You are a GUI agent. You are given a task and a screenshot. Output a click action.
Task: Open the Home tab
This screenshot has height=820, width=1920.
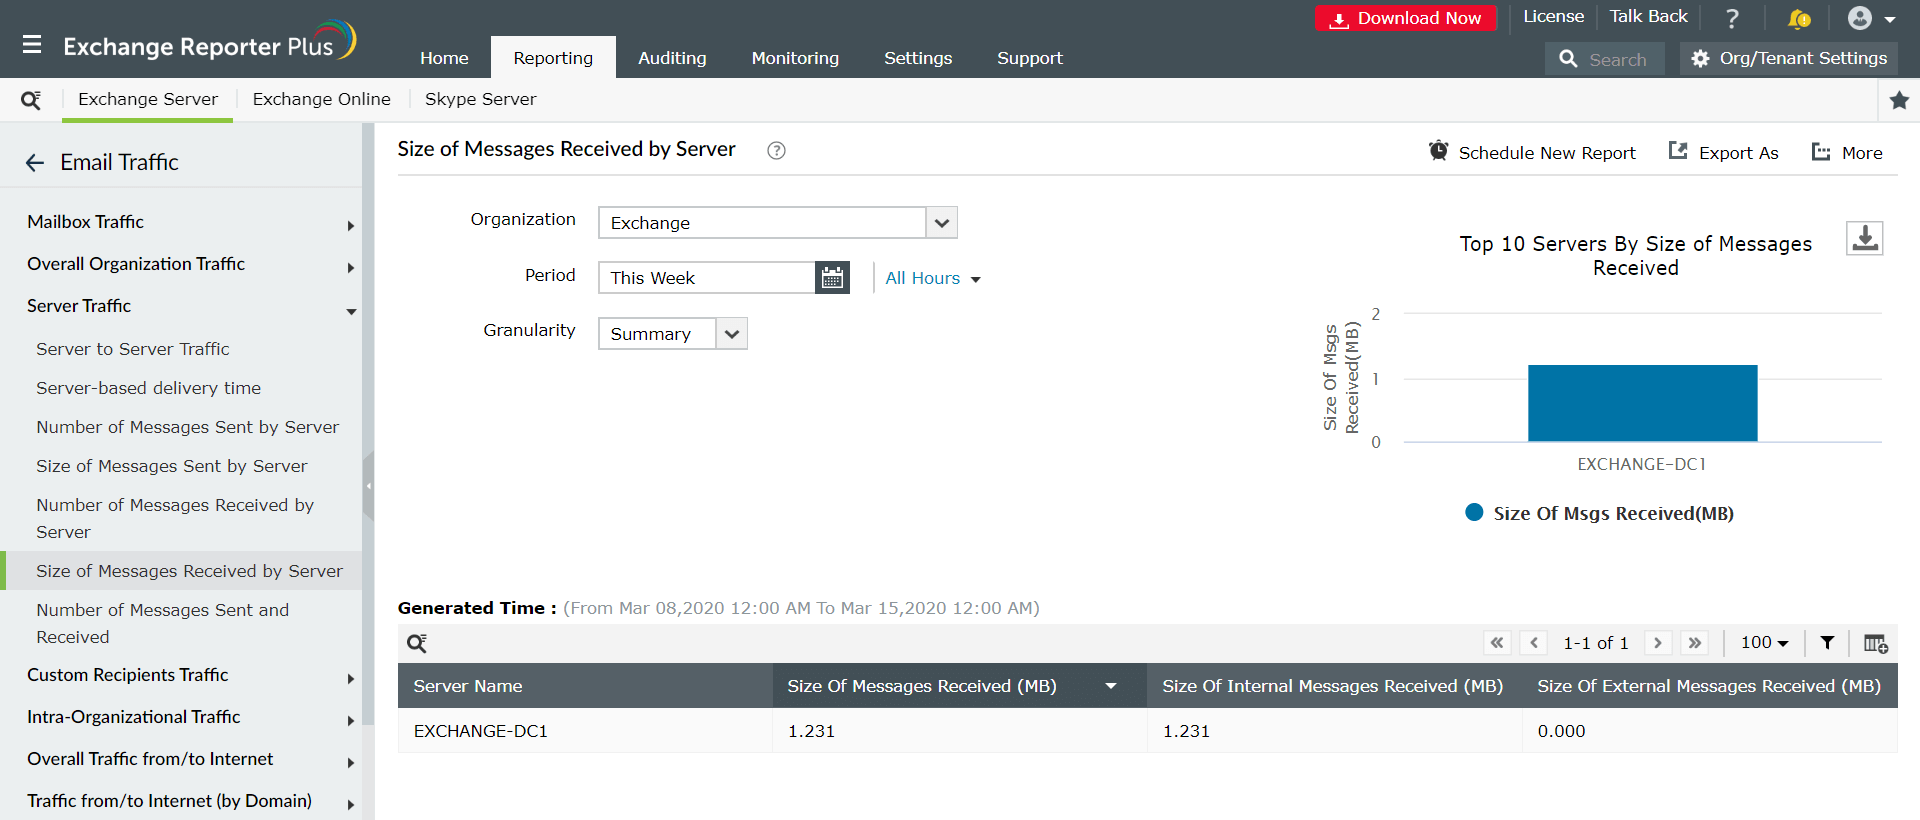(444, 58)
